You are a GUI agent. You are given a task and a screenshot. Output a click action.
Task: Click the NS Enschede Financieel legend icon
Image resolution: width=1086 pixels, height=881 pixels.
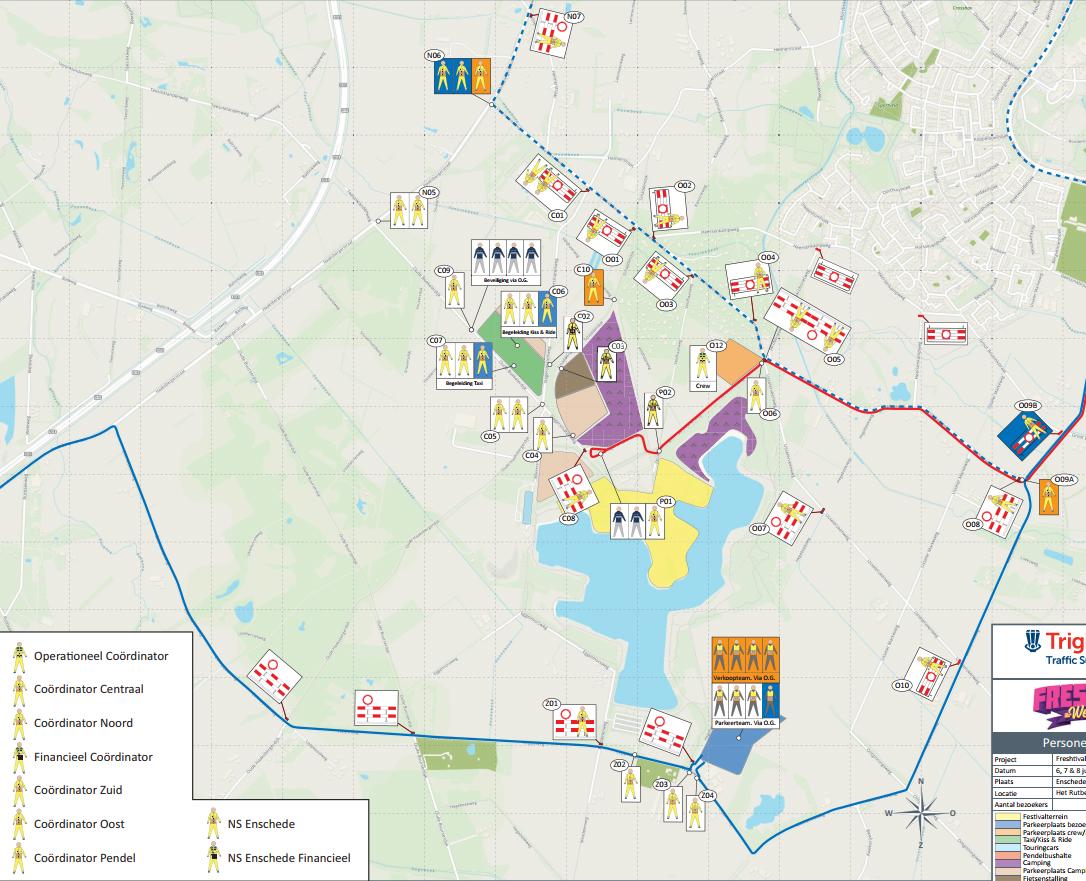pos(212,857)
